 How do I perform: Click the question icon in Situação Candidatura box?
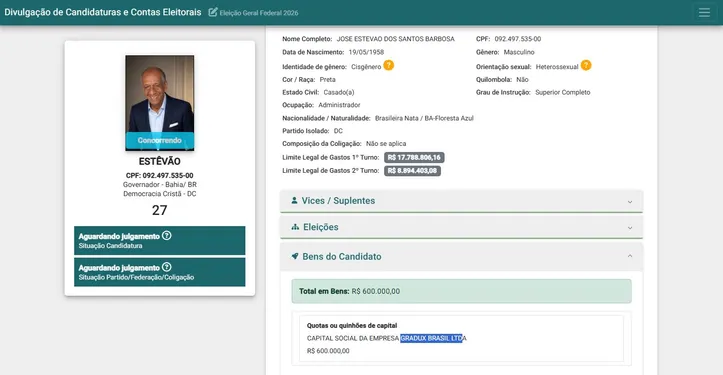click(167, 236)
